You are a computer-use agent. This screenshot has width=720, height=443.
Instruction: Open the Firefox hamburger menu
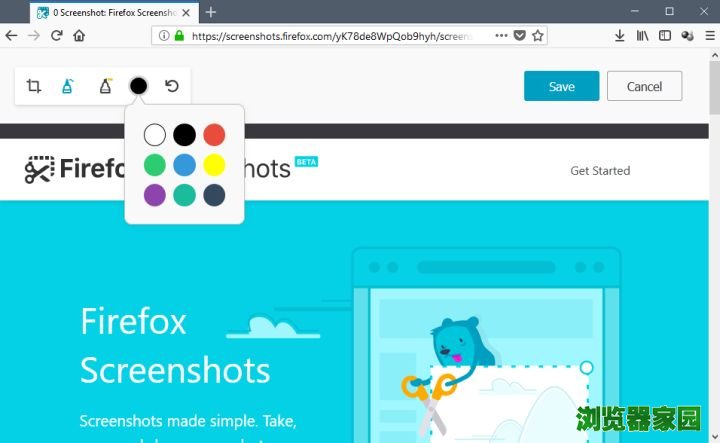710,35
